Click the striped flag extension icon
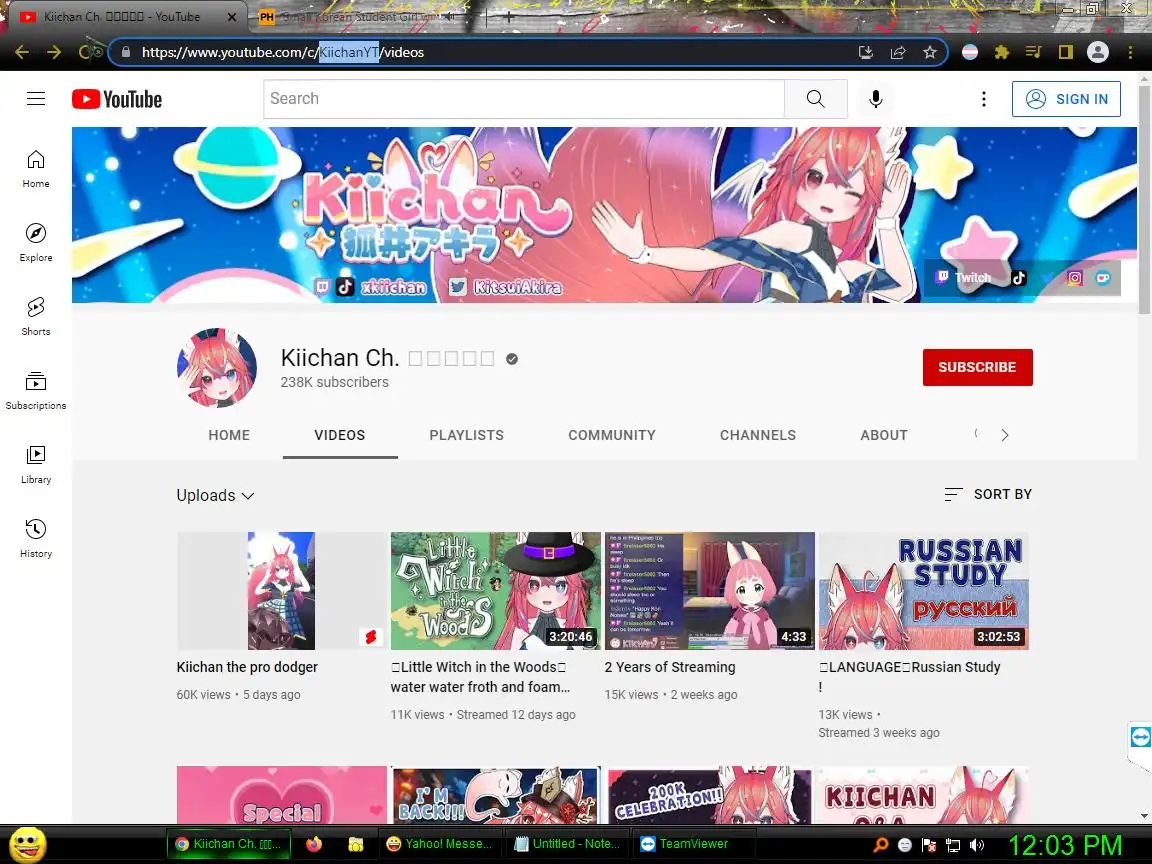 pos(970,52)
